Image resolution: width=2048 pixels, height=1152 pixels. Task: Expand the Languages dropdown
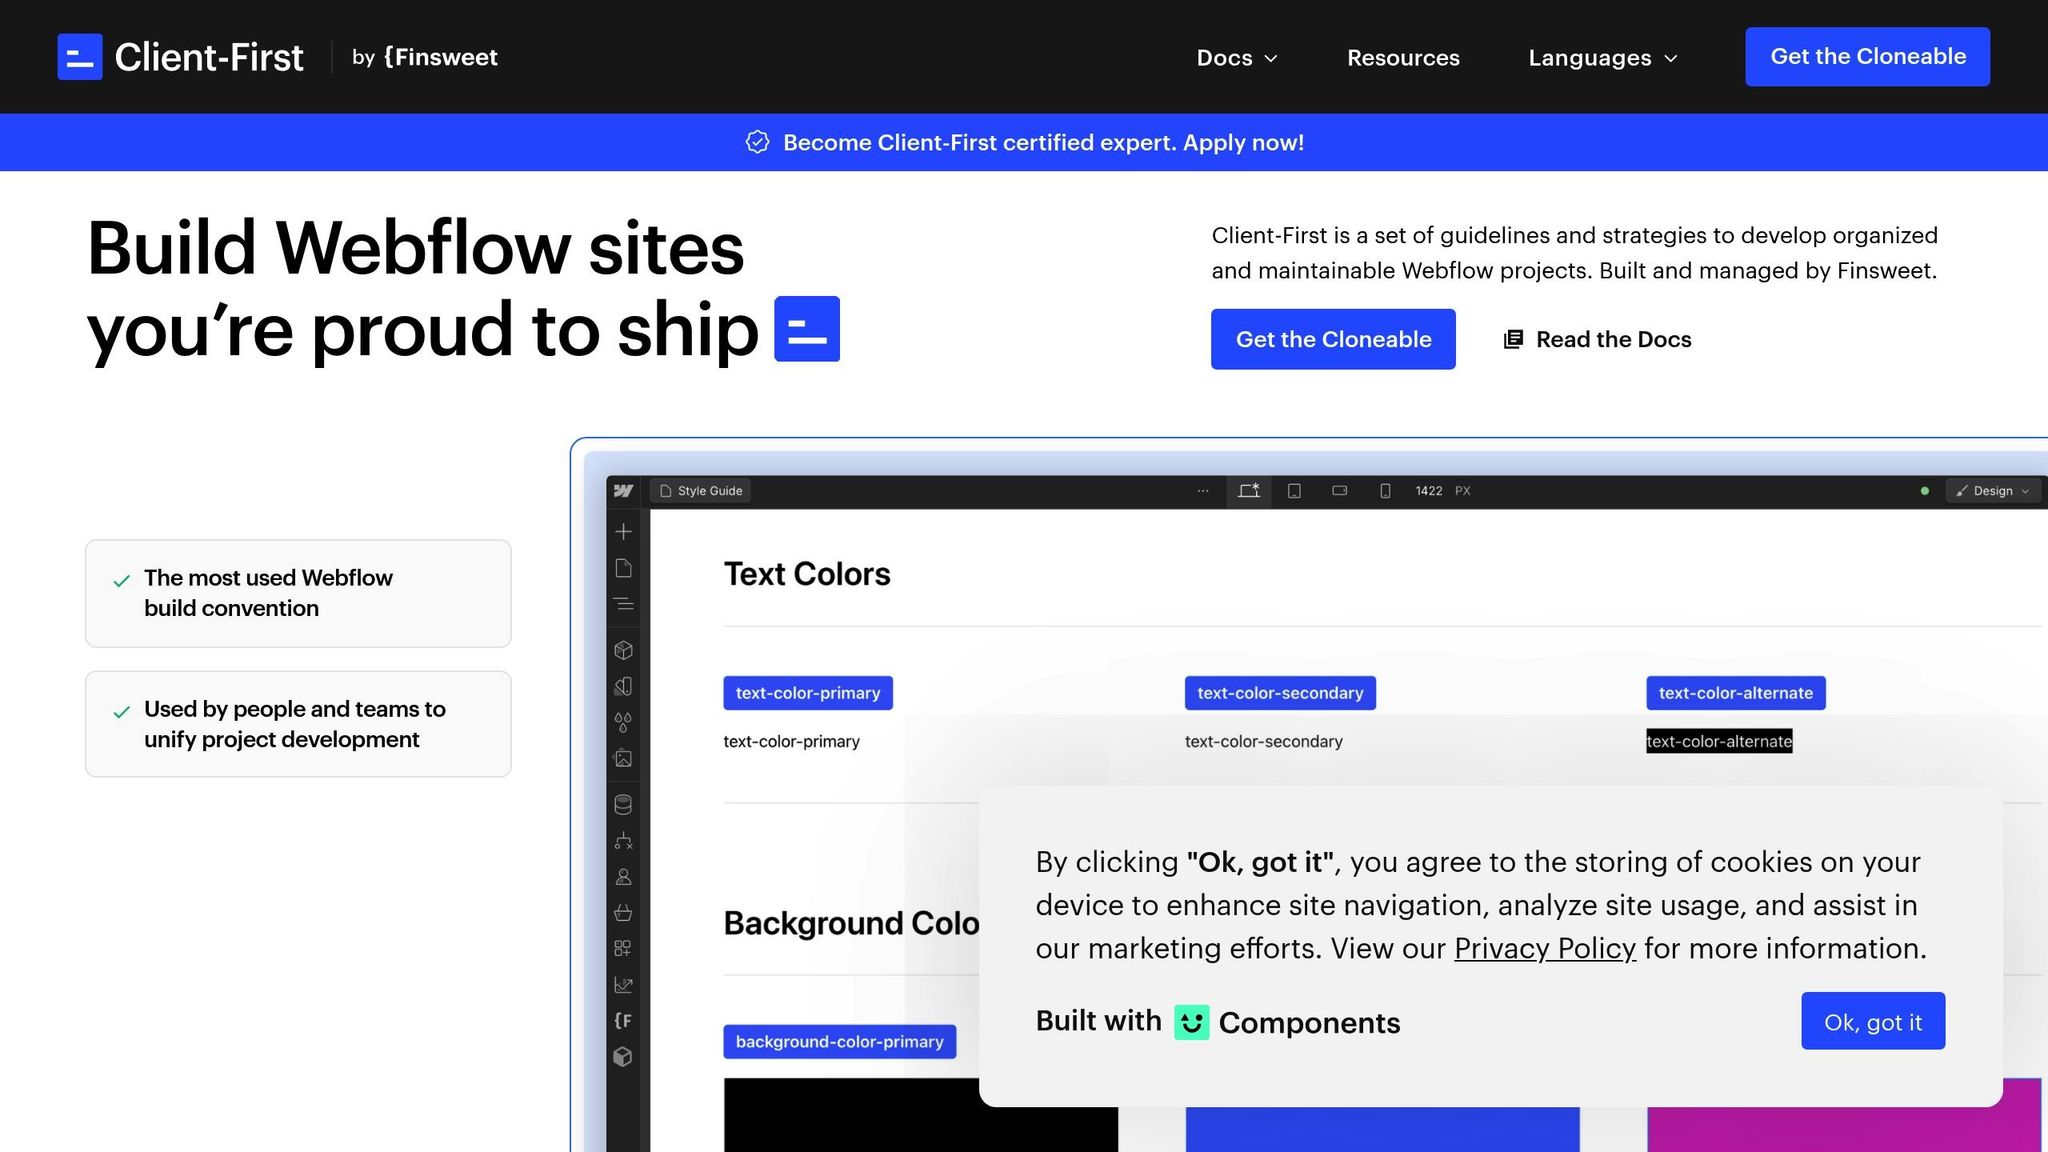1603,58
